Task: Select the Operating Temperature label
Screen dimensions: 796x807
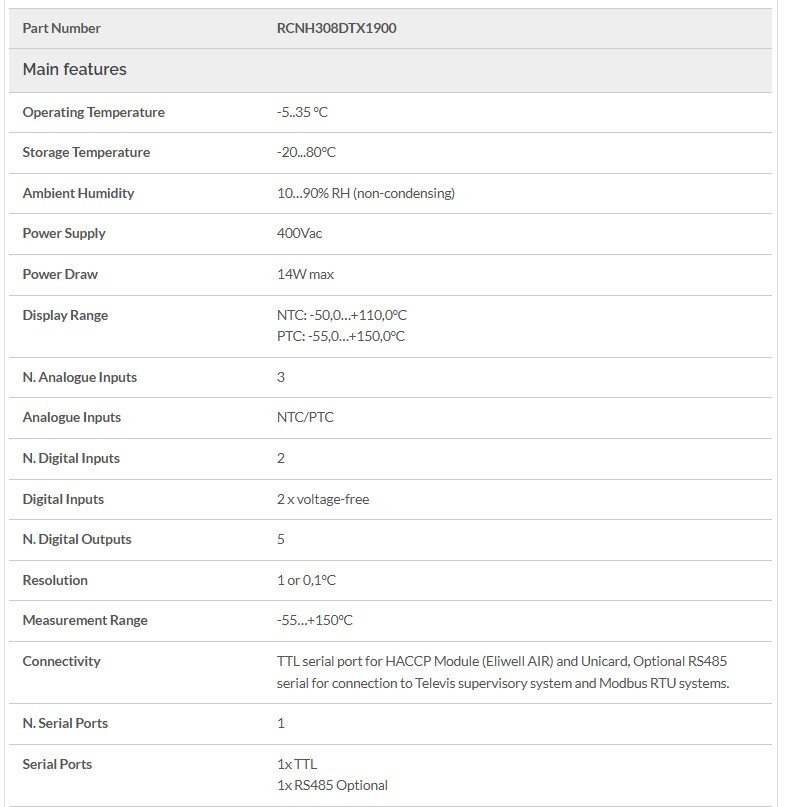Action: [93, 112]
